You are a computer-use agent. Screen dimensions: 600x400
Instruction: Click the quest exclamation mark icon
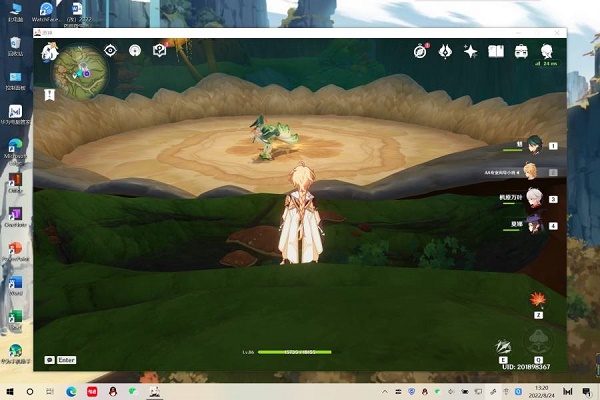pos(49,94)
